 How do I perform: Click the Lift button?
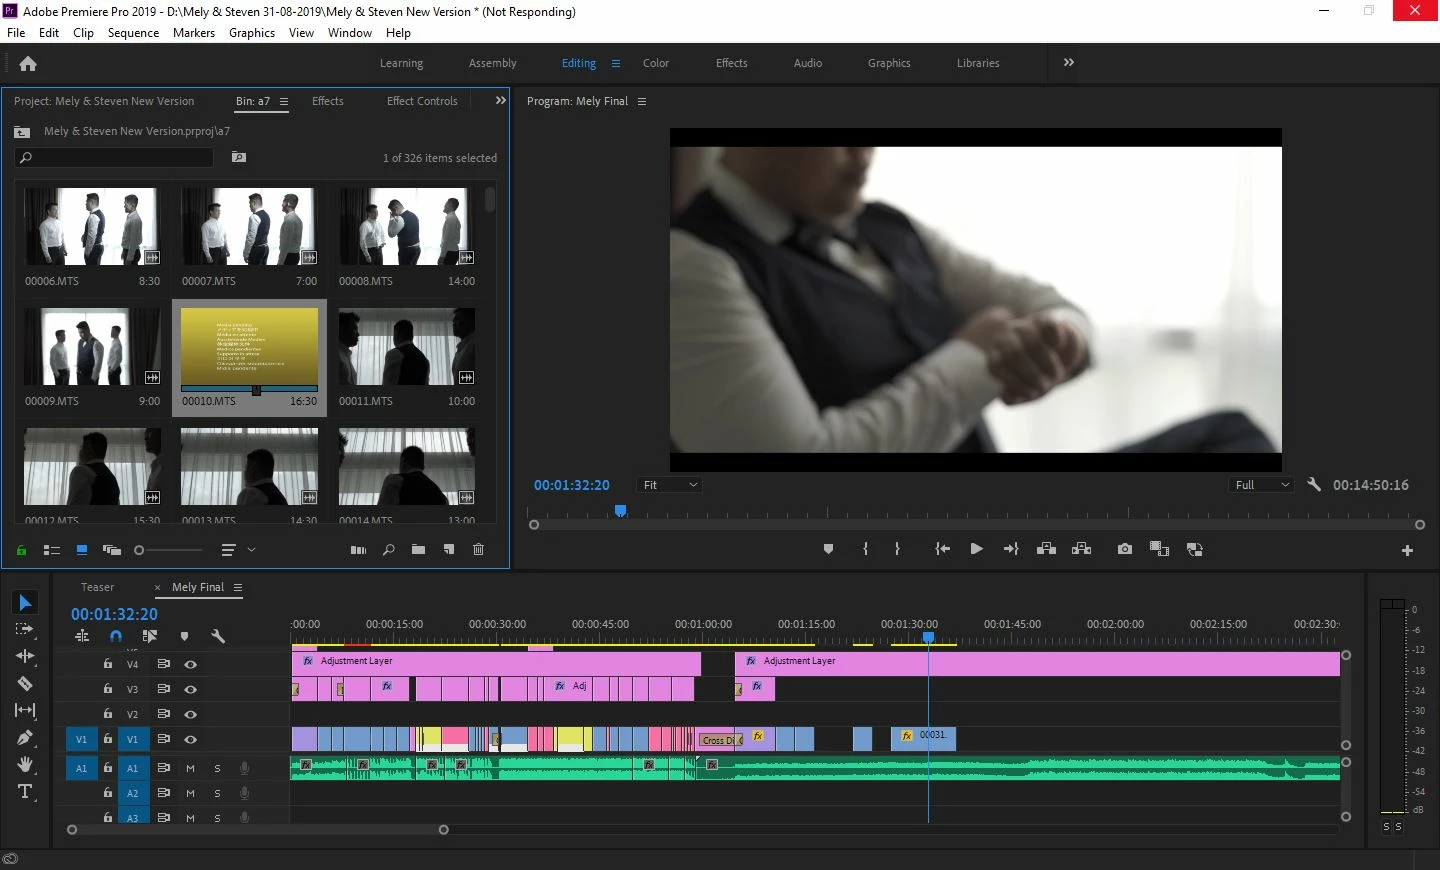coord(1046,549)
